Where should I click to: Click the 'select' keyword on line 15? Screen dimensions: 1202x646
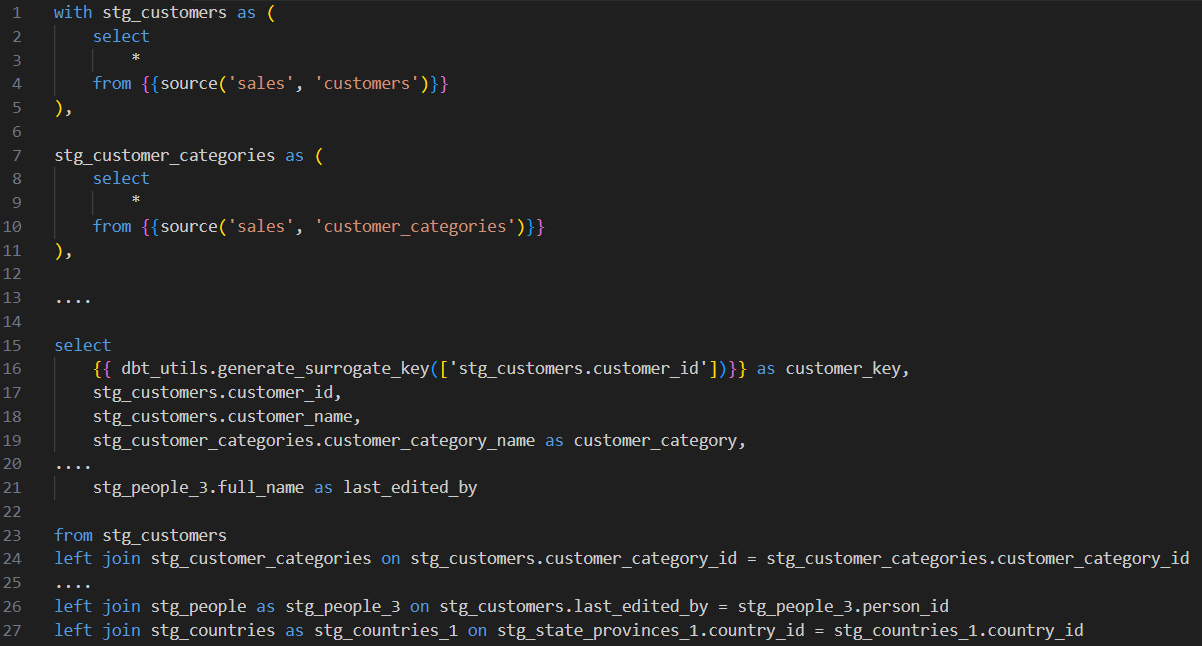coord(83,345)
